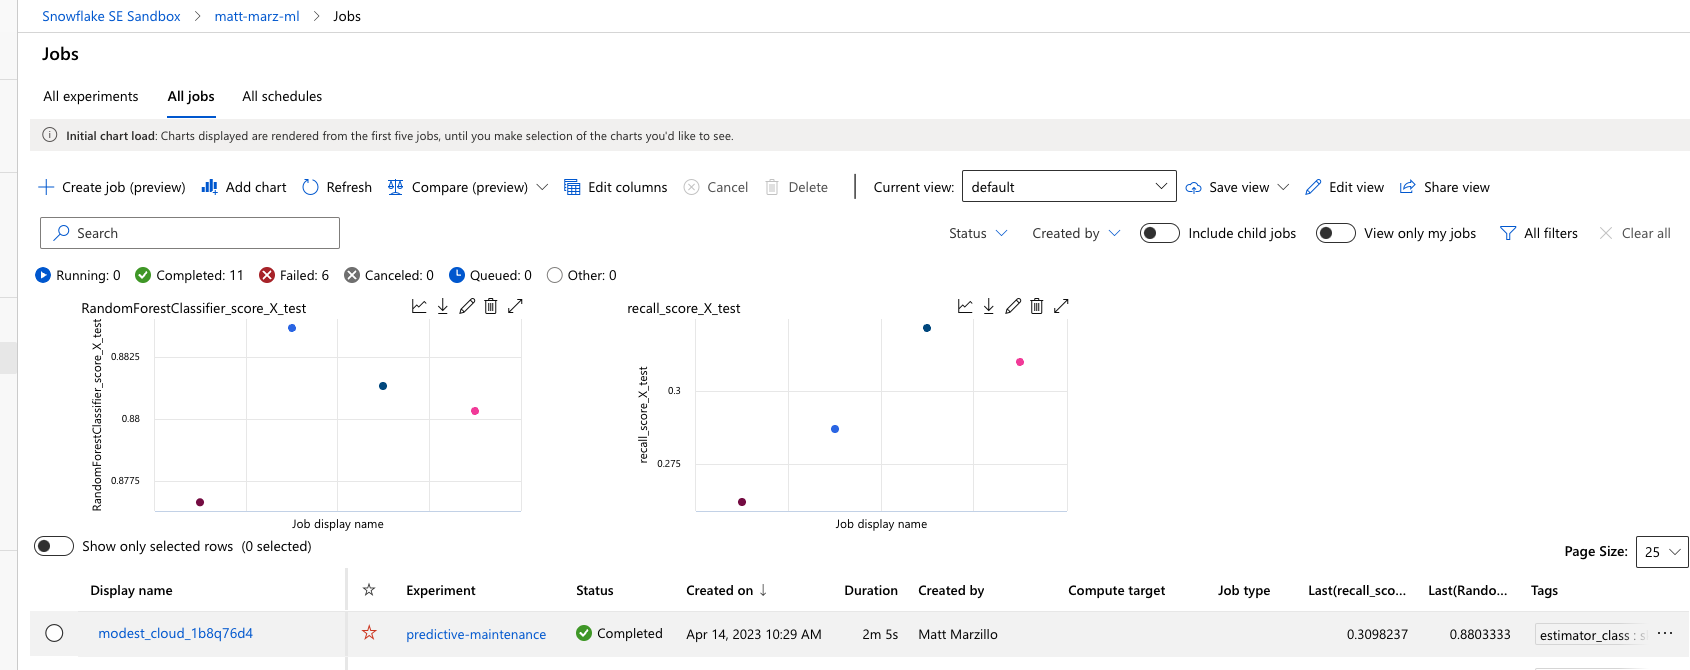Toggle Show only selected rows
1690x670 pixels.
(54, 546)
